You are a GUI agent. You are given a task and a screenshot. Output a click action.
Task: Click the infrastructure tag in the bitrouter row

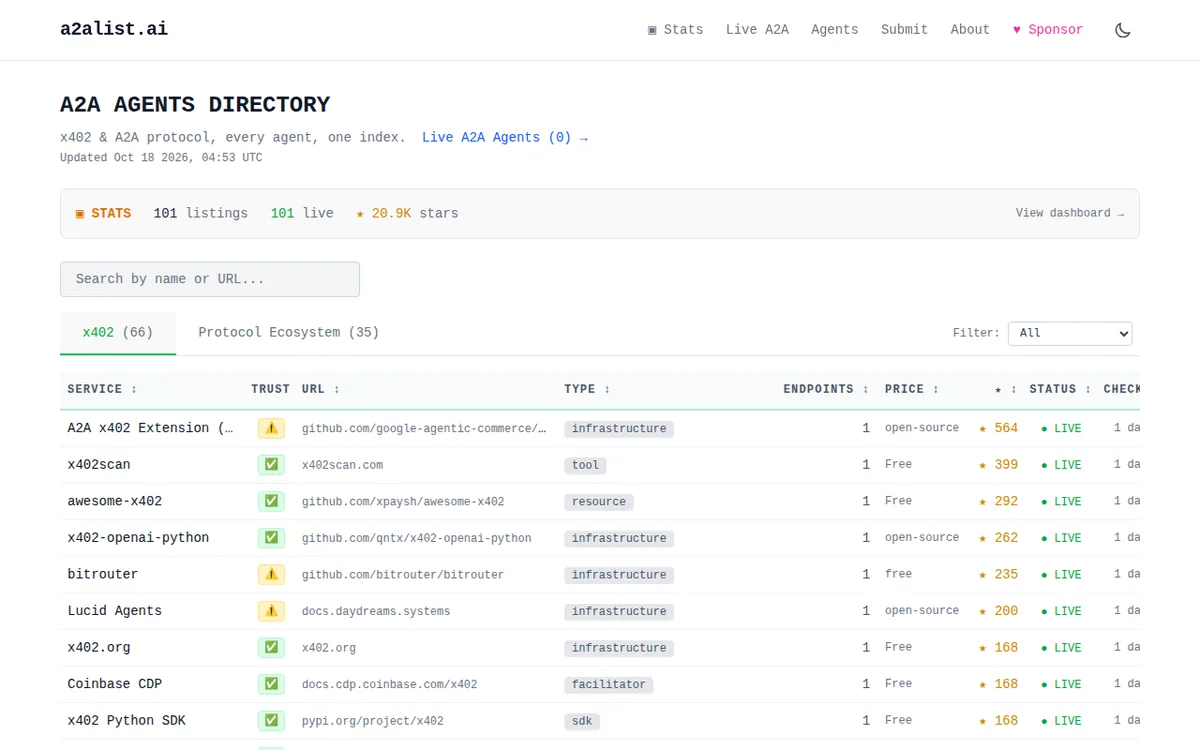pos(619,575)
